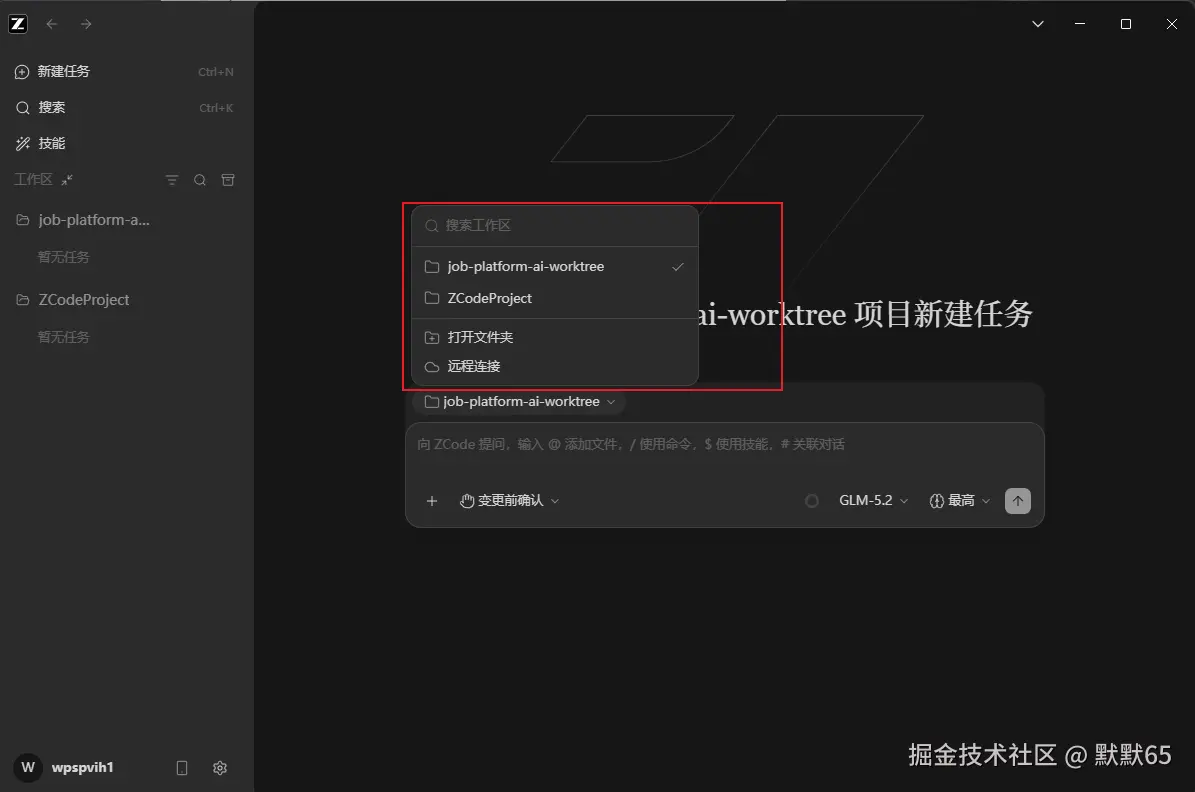
Task: Click the plus attach icon
Action: pyautogui.click(x=432, y=501)
